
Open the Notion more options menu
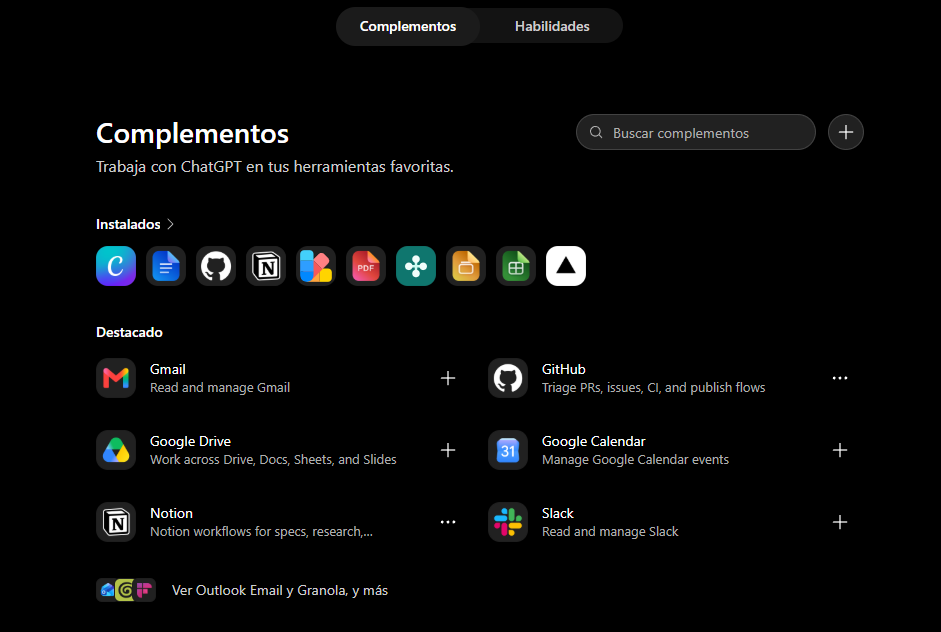[448, 522]
